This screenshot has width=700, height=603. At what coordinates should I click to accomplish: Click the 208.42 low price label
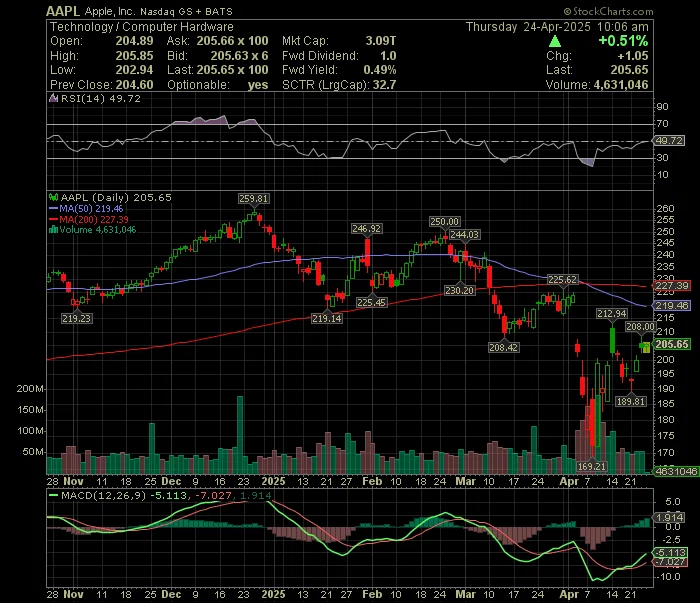point(504,347)
